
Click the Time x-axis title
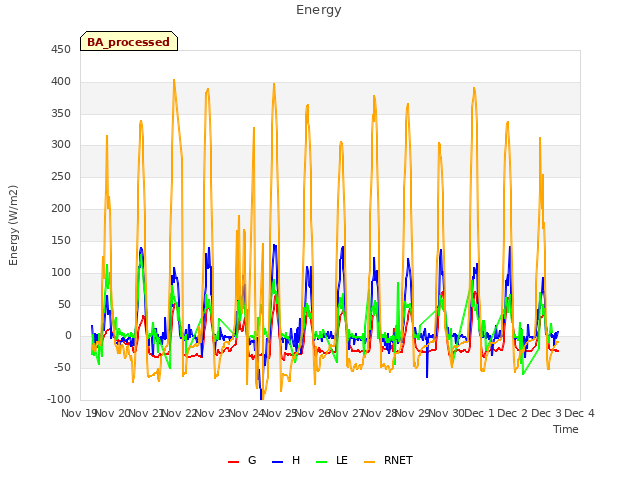[x=566, y=429]
